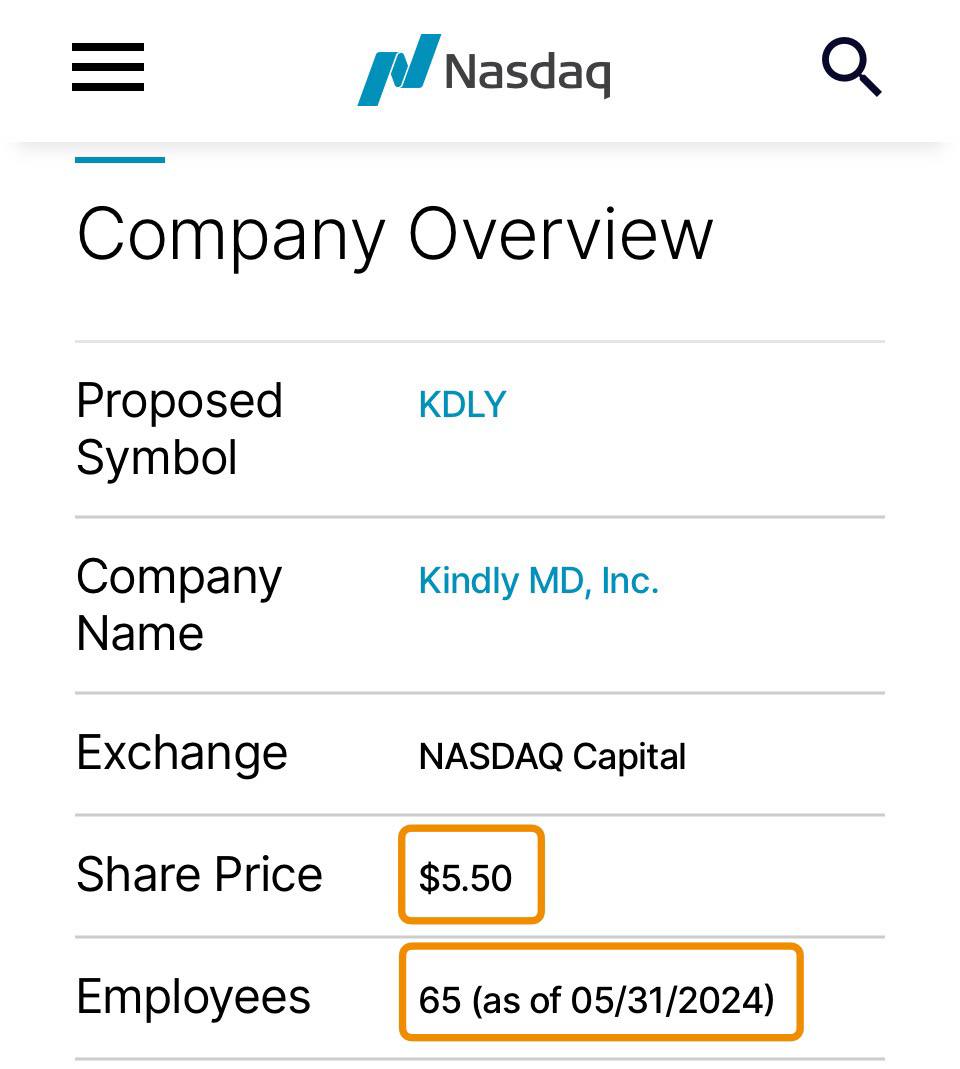The height and width of the screenshot is (1069, 960).
Task: Open the KDLY symbol link
Action: pos(462,405)
